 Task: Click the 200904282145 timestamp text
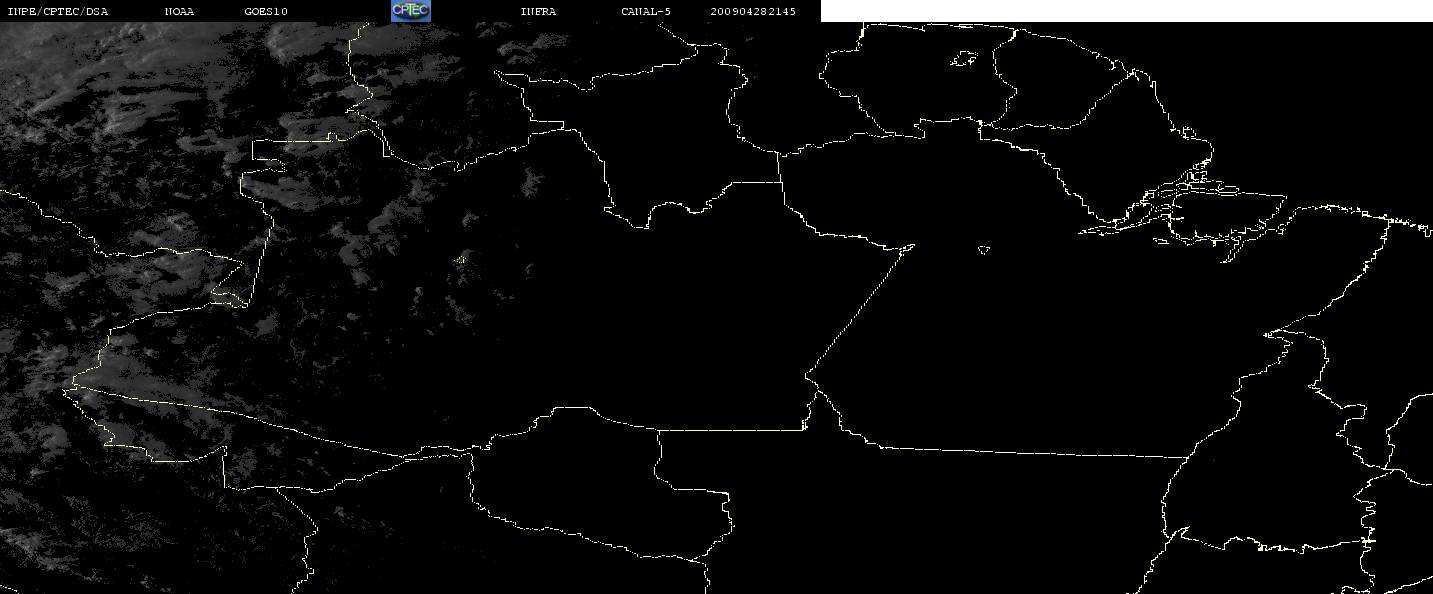tap(753, 12)
